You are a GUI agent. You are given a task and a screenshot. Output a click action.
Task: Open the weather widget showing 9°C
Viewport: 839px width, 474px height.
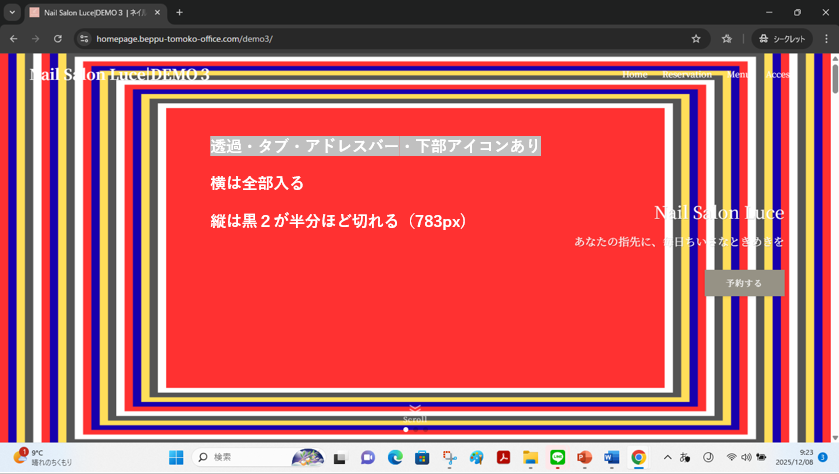pyautogui.click(x=42, y=457)
